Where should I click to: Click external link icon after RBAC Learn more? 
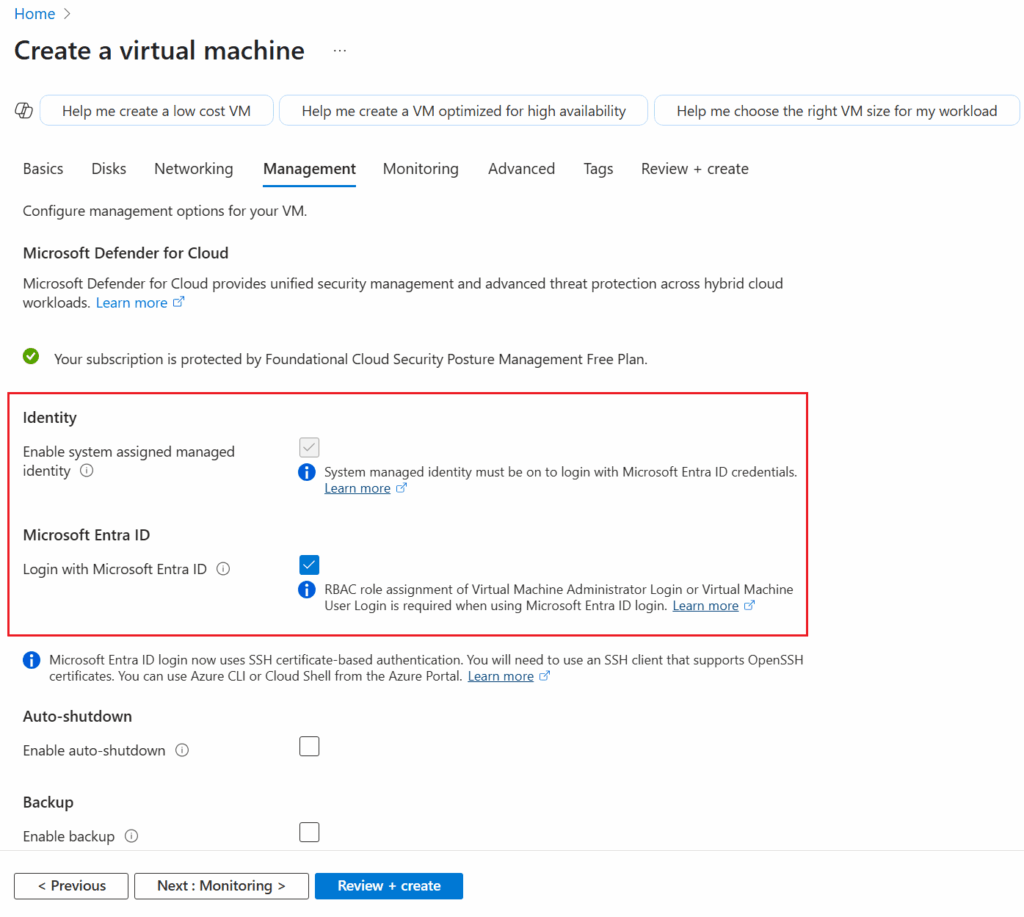pyautogui.click(x=749, y=605)
